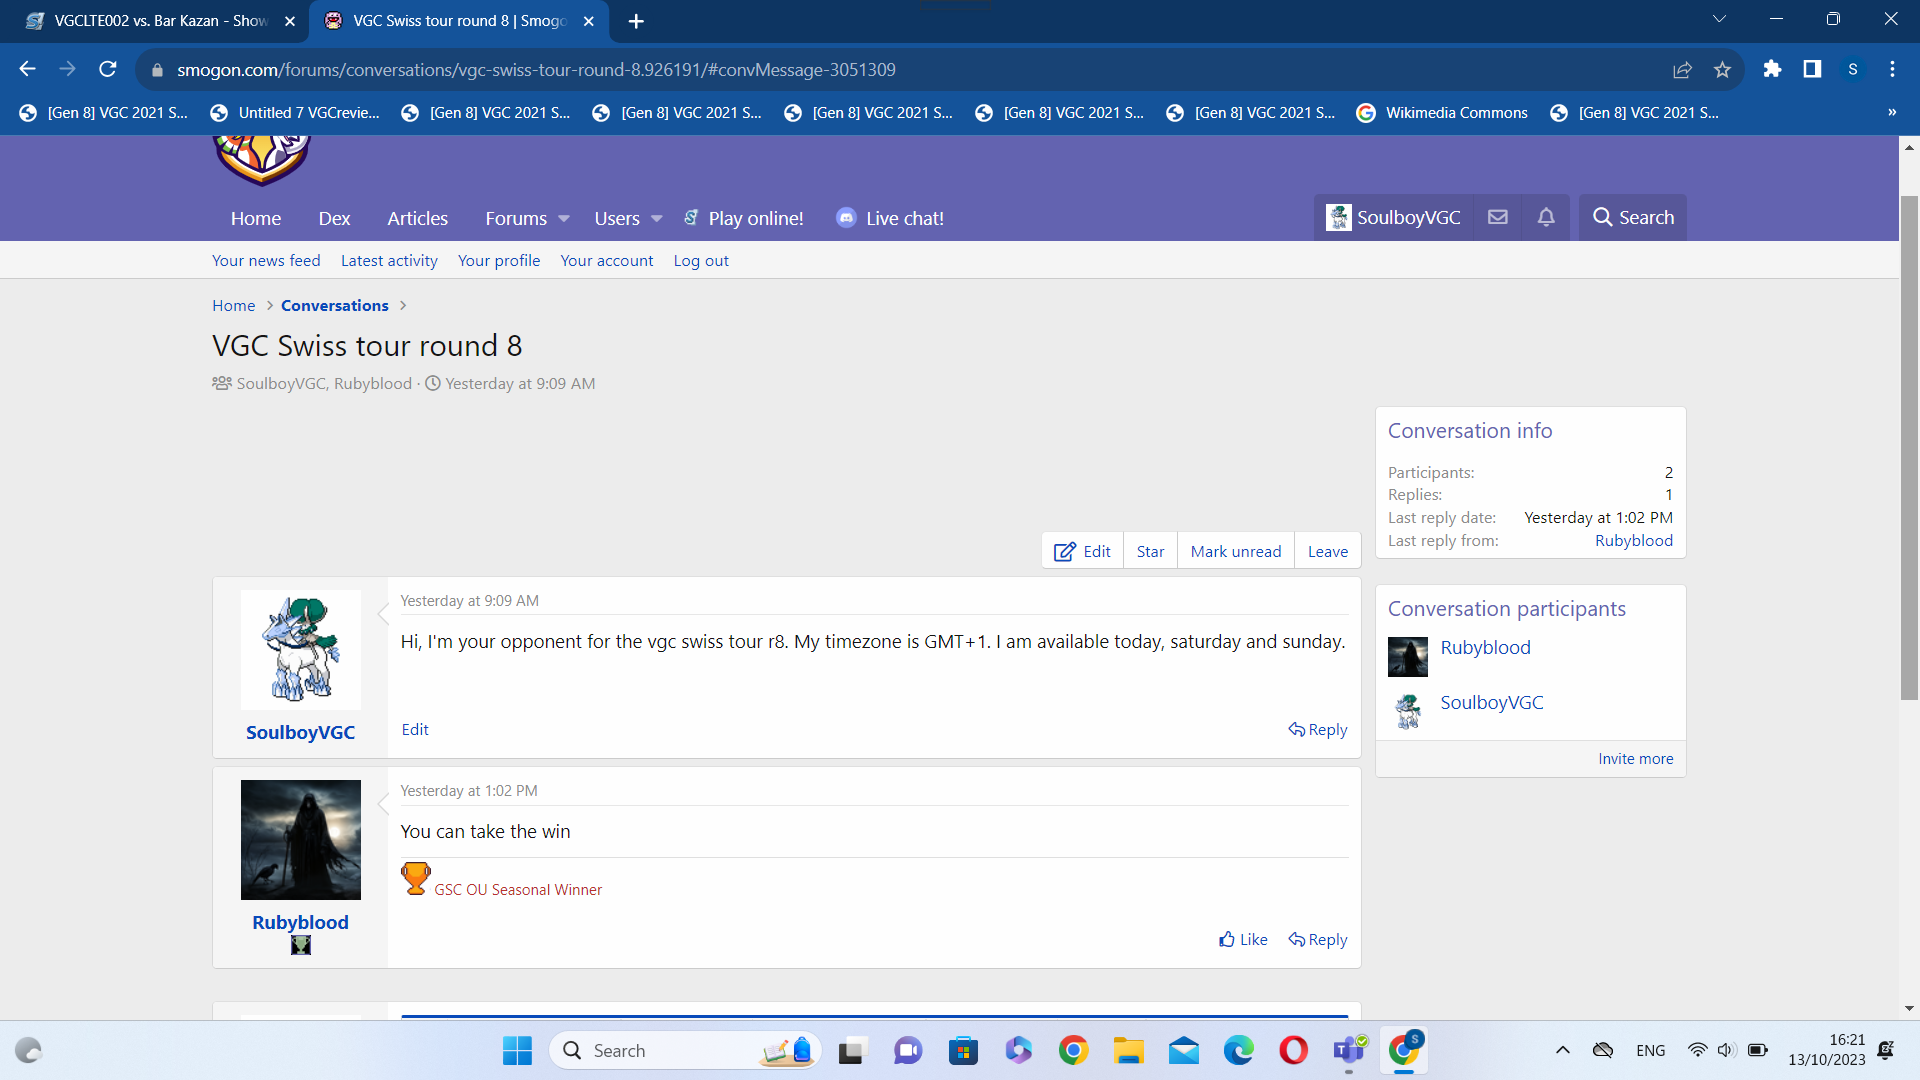Leave the conversation
Image resolution: width=1920 pixels, height=1080 pixels.
(1327, 551)
